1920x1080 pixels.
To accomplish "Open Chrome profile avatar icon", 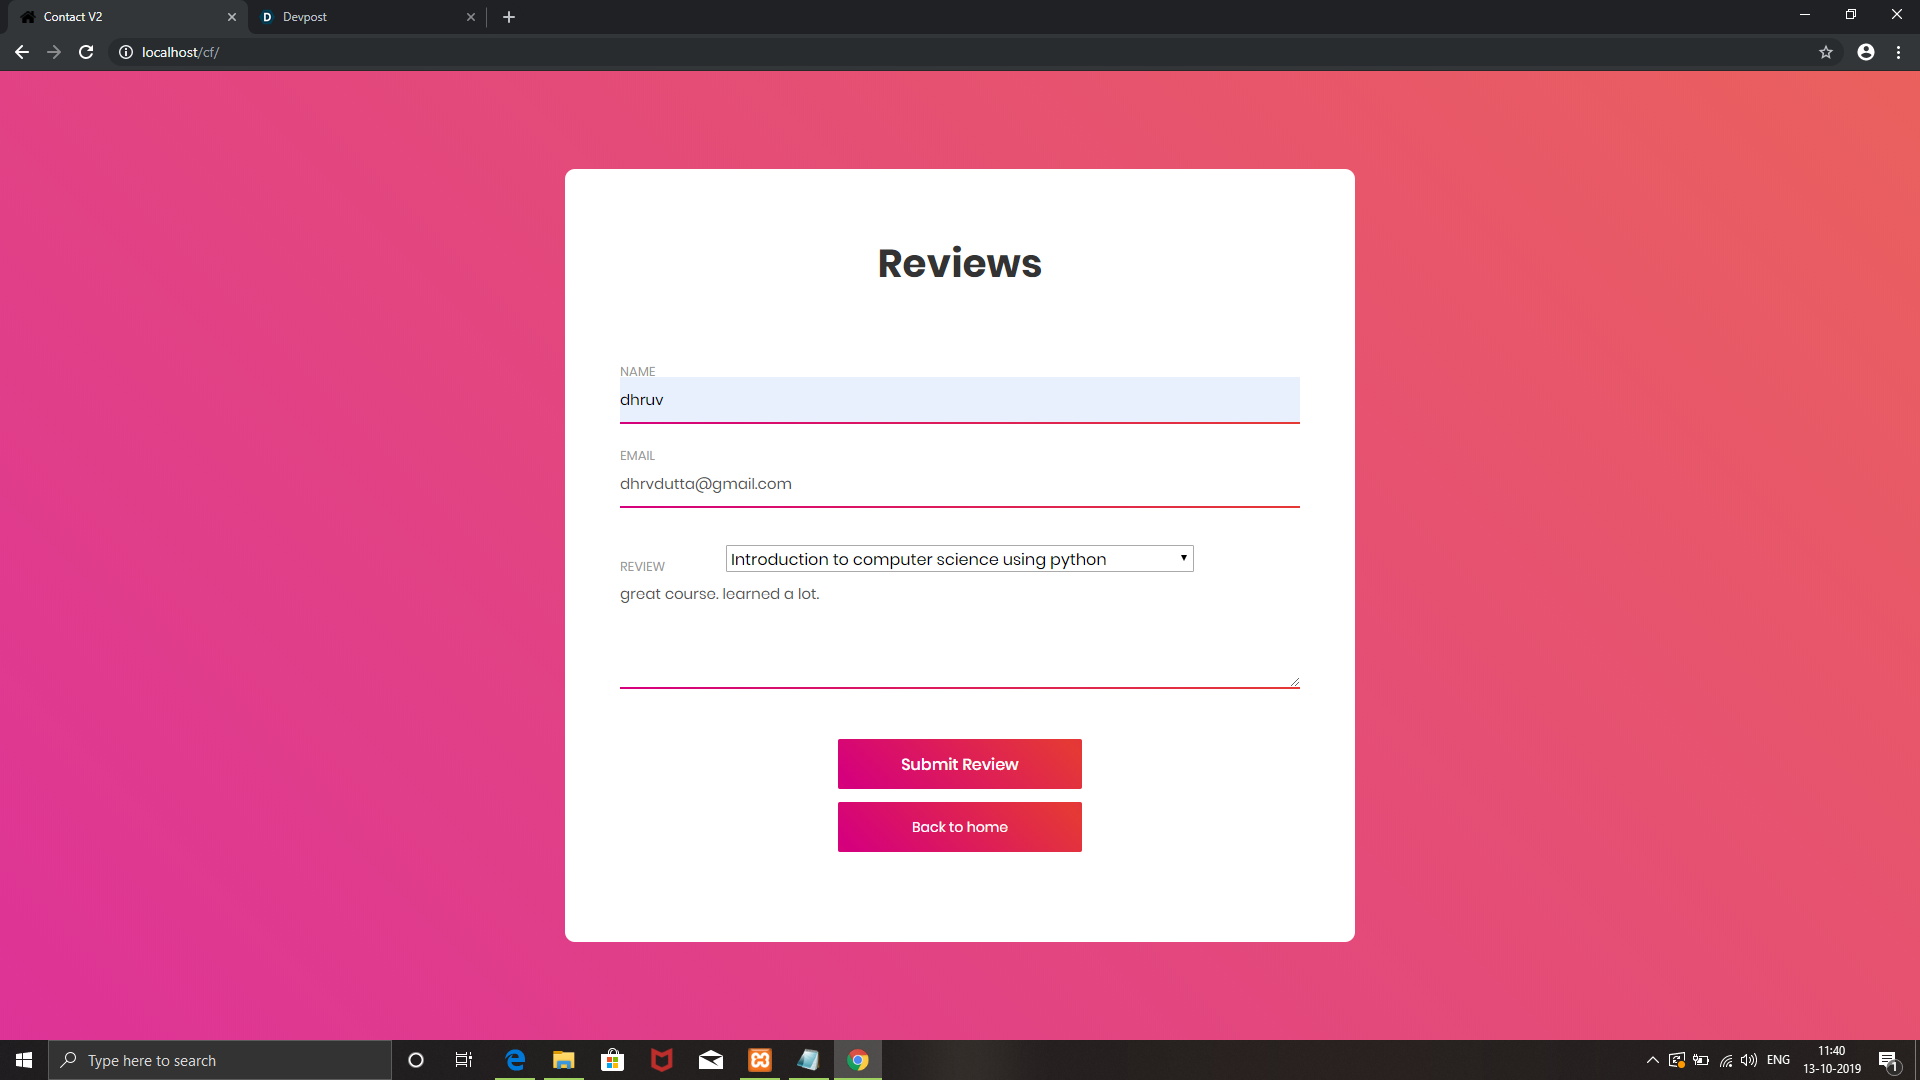I will pos(1865,52).
